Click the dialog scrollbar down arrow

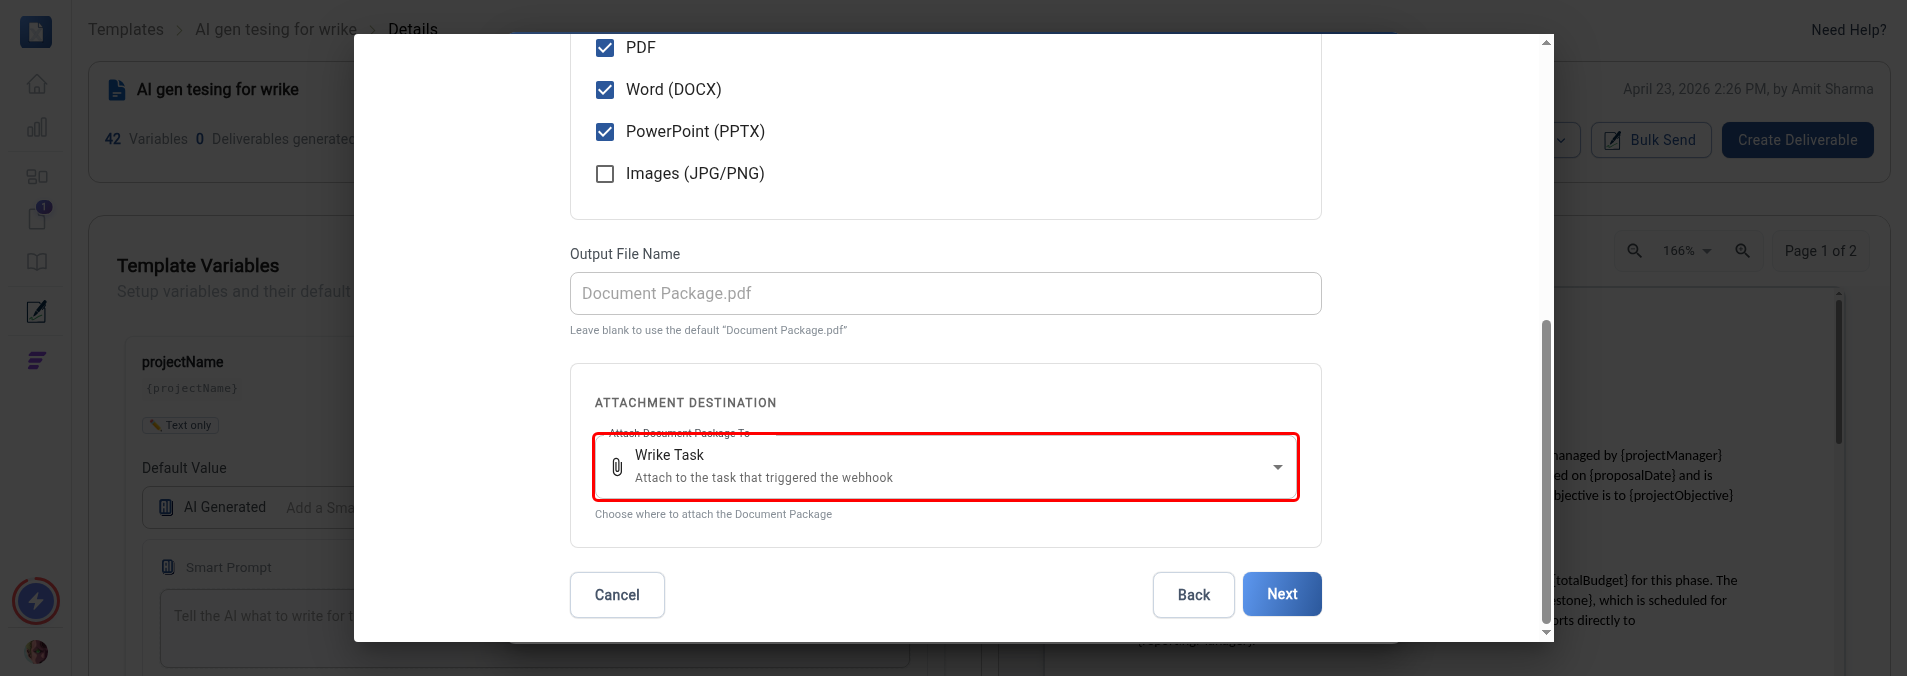pos(1546,632)
